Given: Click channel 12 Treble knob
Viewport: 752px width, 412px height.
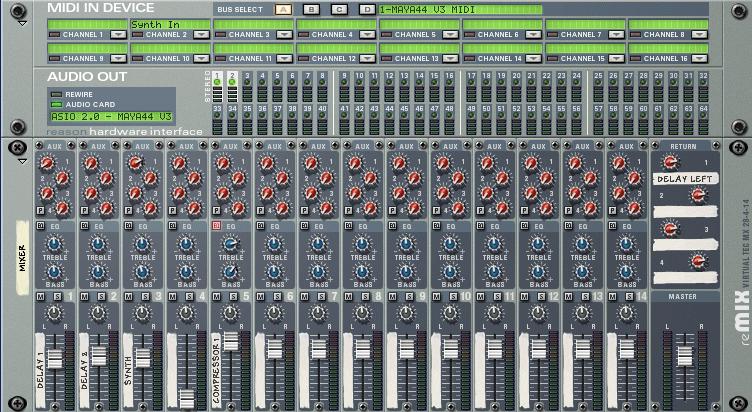Looking at the screenshot, I should 538,245.
